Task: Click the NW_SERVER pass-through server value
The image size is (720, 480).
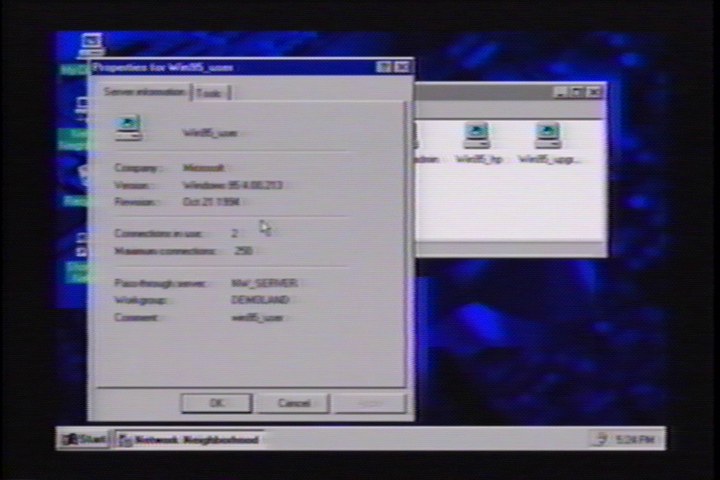Action: pyautogui.click(x=264, y=283)
